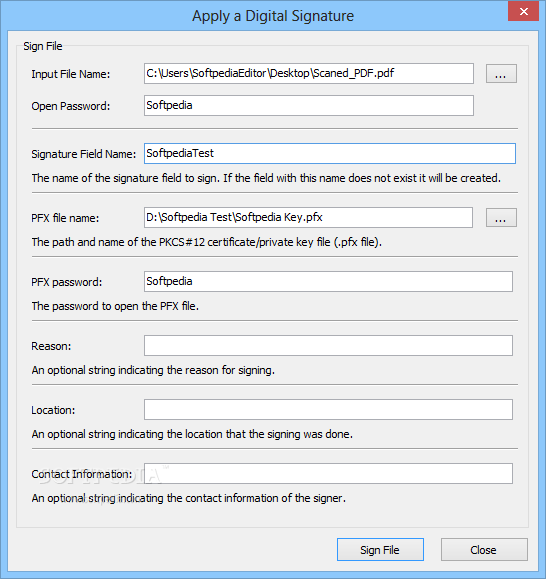
Task: Click the 'PFX password:' label
Action: pos(66,282)
